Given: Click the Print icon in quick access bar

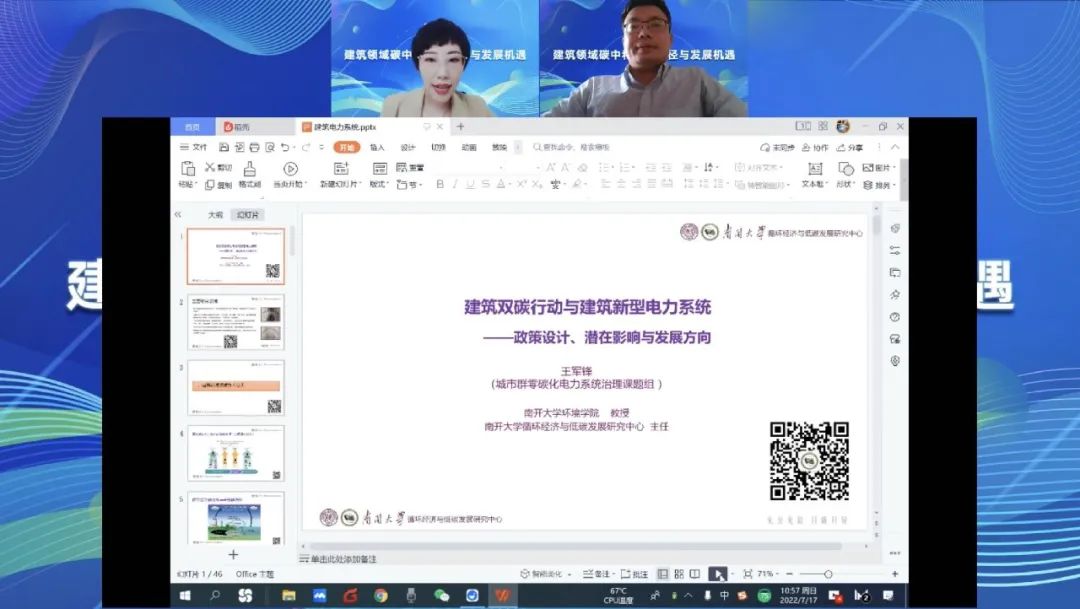Looking at the screenshot, I should click(x=254, y=147).
